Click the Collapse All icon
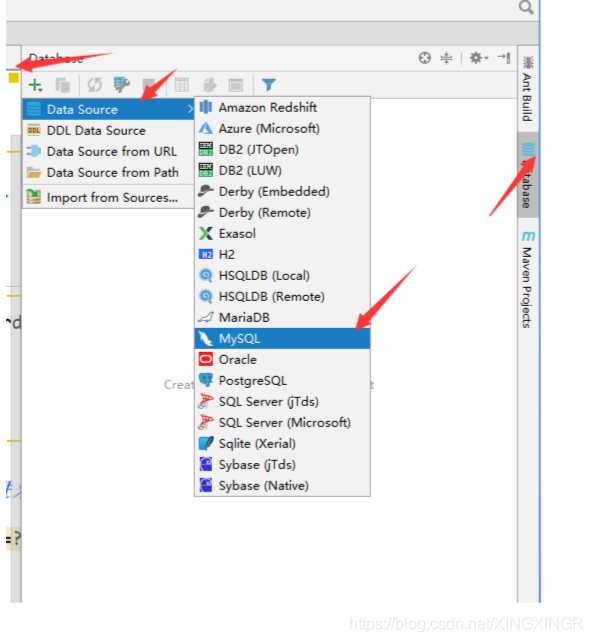Image resolution: width=593 pixels, height=642 pixels. [x=446, y=58]
